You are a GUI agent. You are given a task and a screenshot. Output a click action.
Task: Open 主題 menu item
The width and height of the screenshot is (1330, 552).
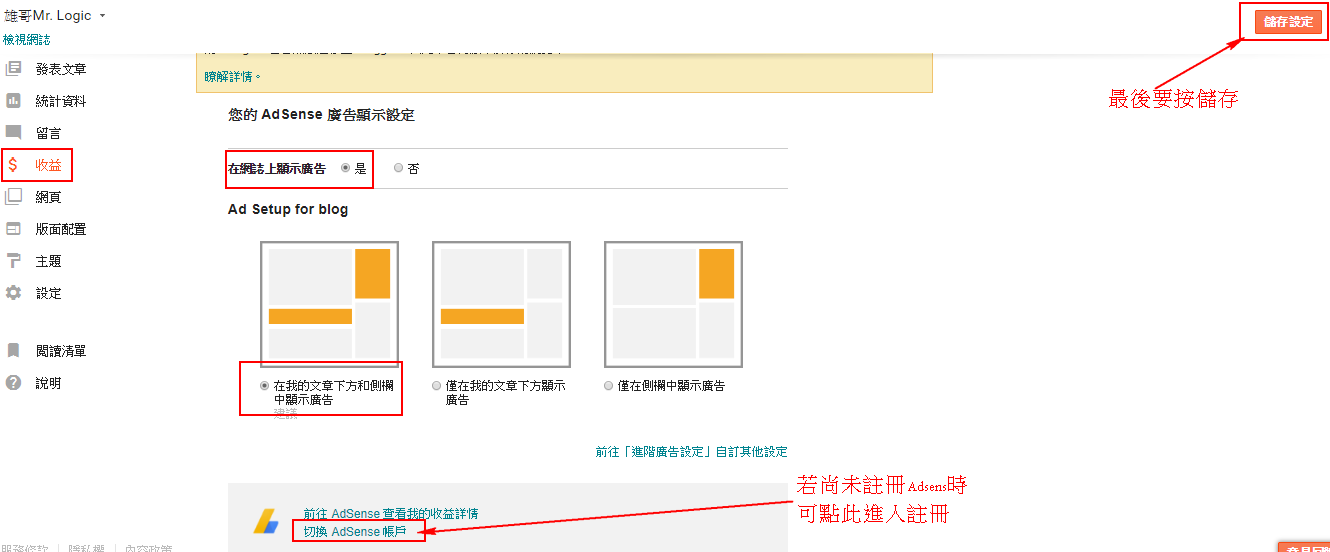point(49,261)
